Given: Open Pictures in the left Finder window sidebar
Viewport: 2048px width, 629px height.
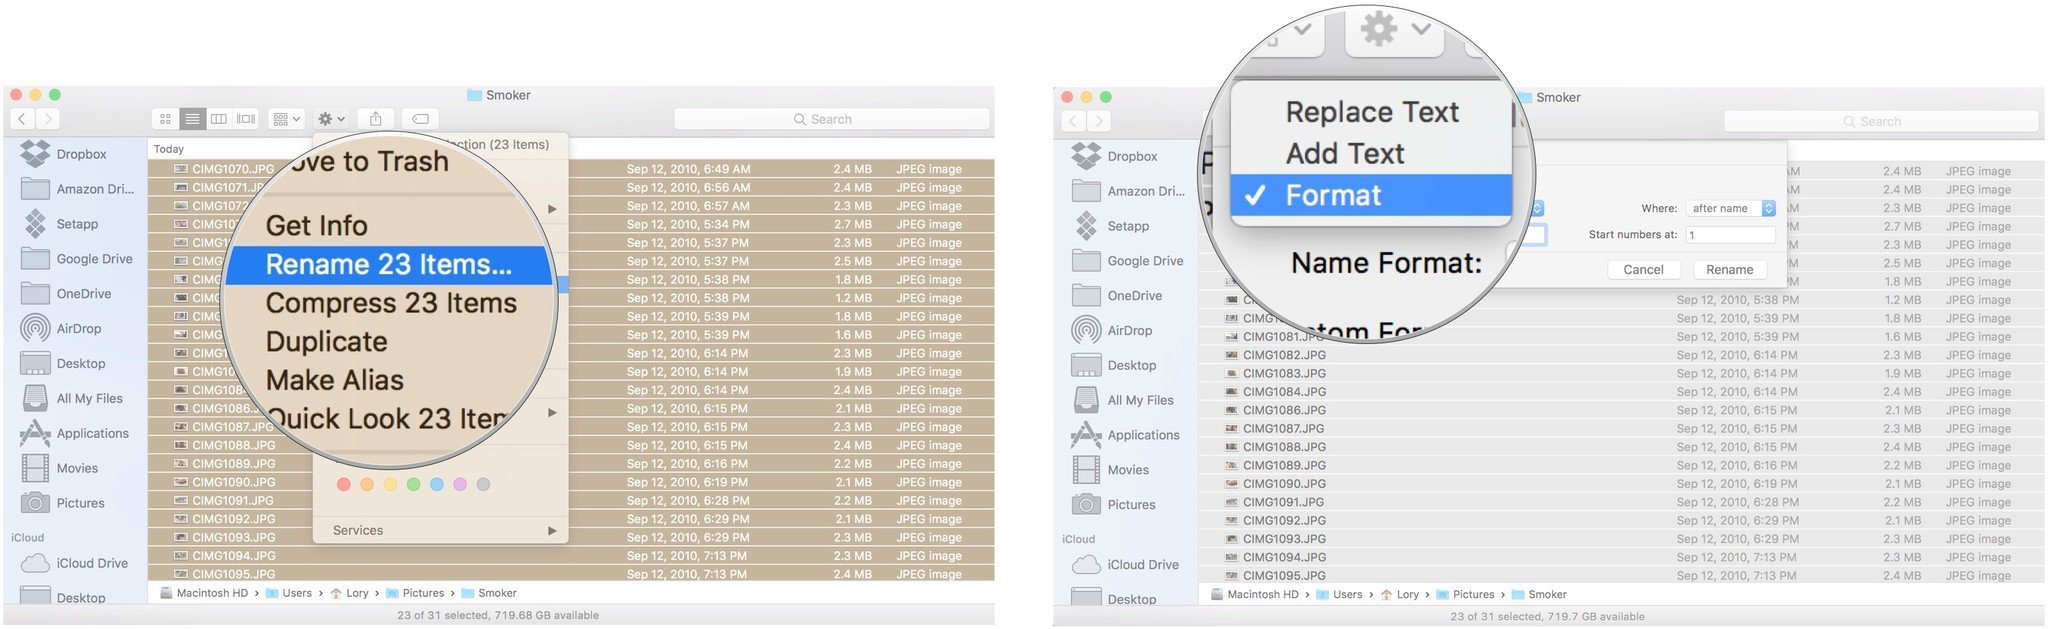Looking at the screenshot, I should 63,503.
